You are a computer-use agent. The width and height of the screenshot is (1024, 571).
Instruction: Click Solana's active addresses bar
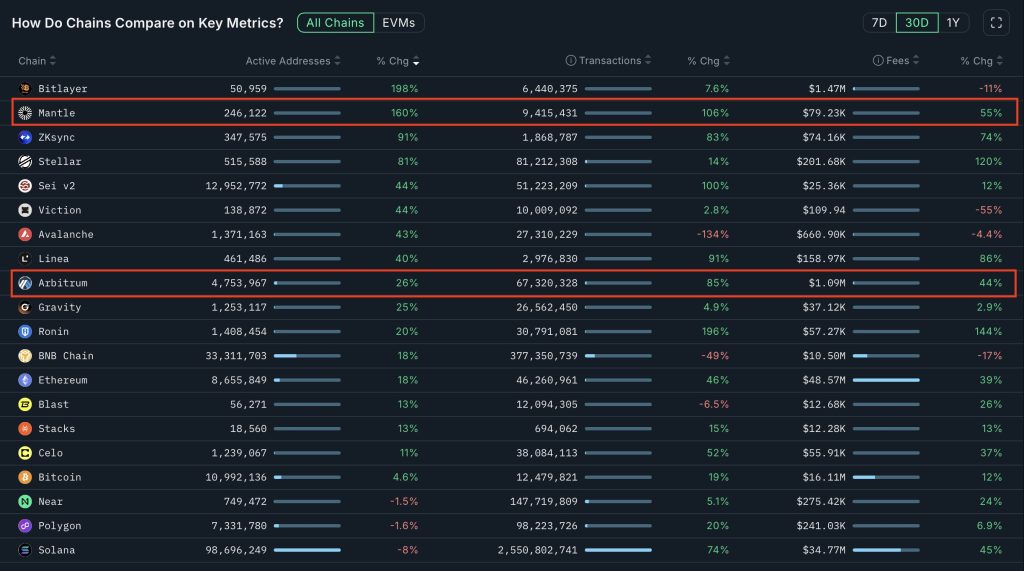click(x=307, y=550)
